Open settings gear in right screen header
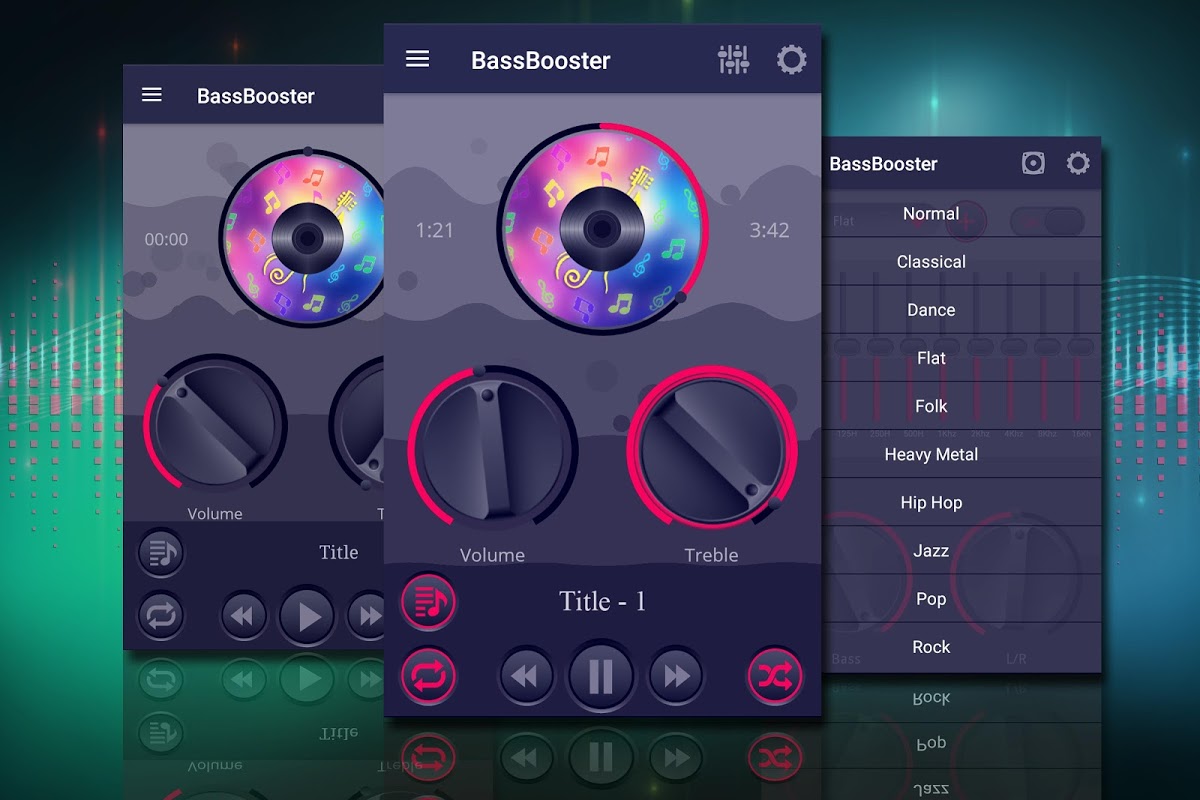The image size is (1200, 800). click(x=1078, y=163)
